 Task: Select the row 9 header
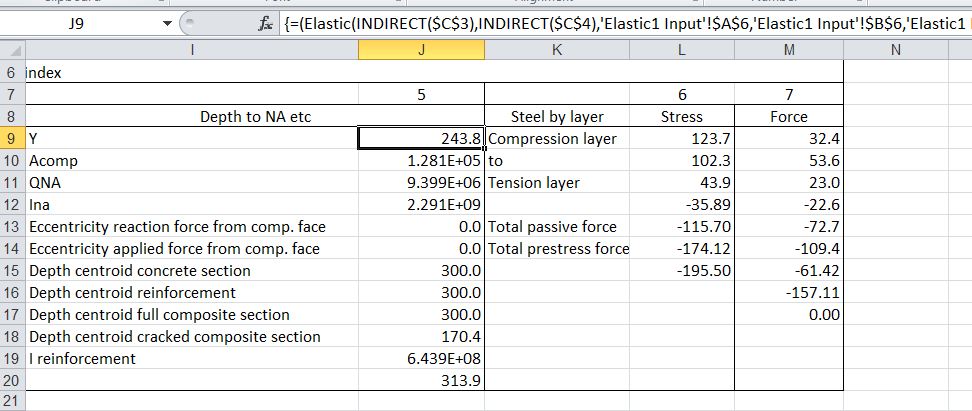12,138
